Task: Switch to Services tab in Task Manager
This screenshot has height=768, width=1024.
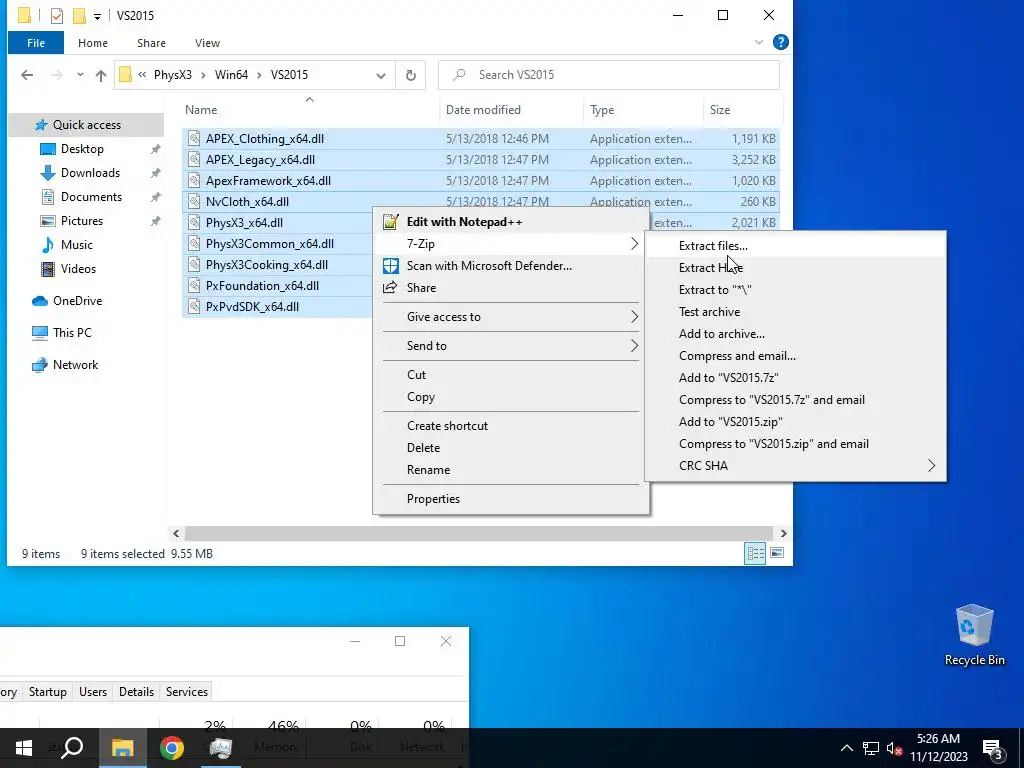Action: coord(187,692)
